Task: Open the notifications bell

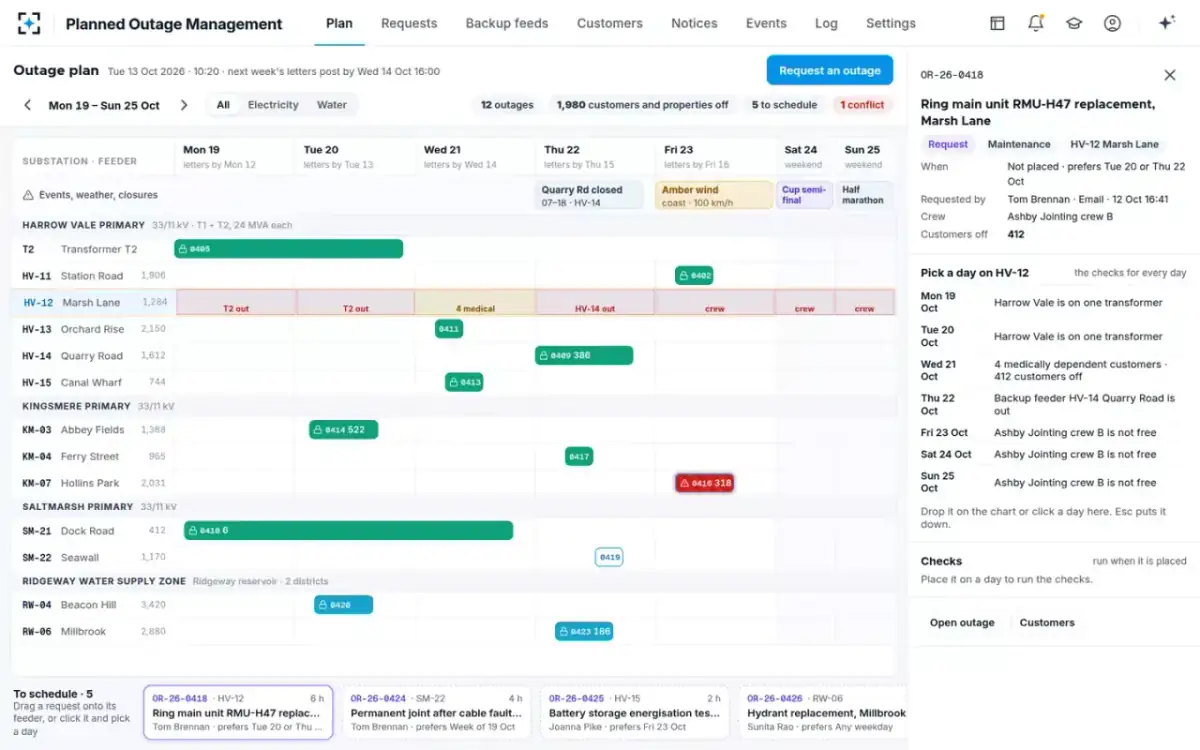Action: pos(1036,23)
